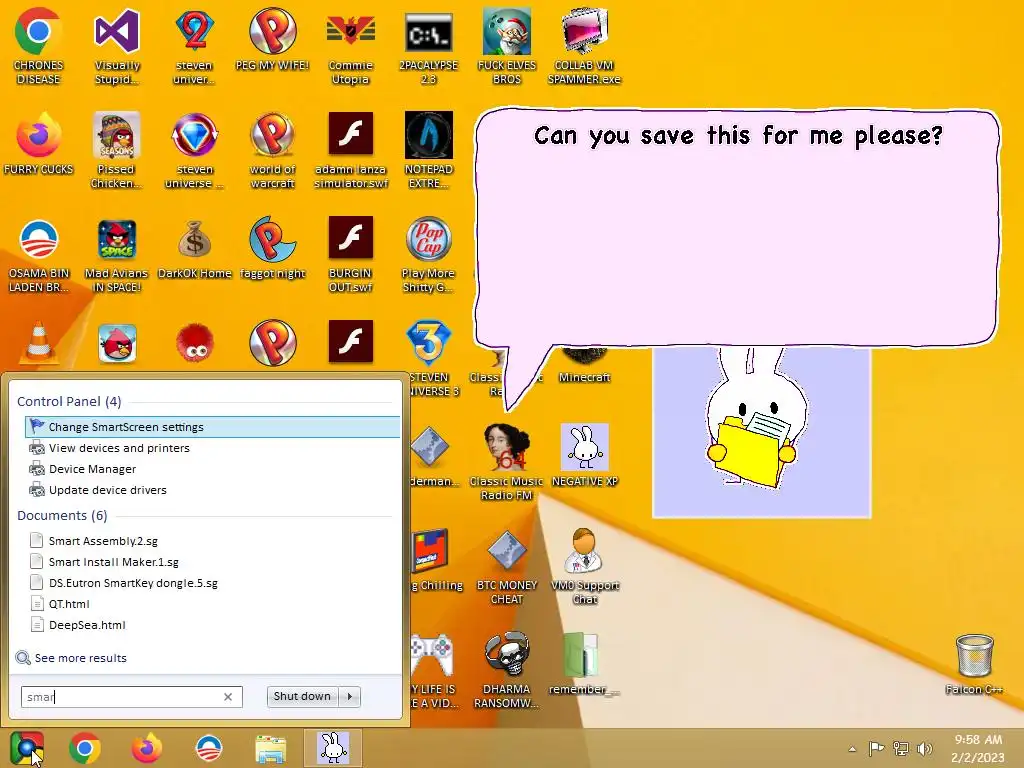The image size is (1024, 768).
Task: Click the Control Panel (4) group header
Action: coord(69,401)
